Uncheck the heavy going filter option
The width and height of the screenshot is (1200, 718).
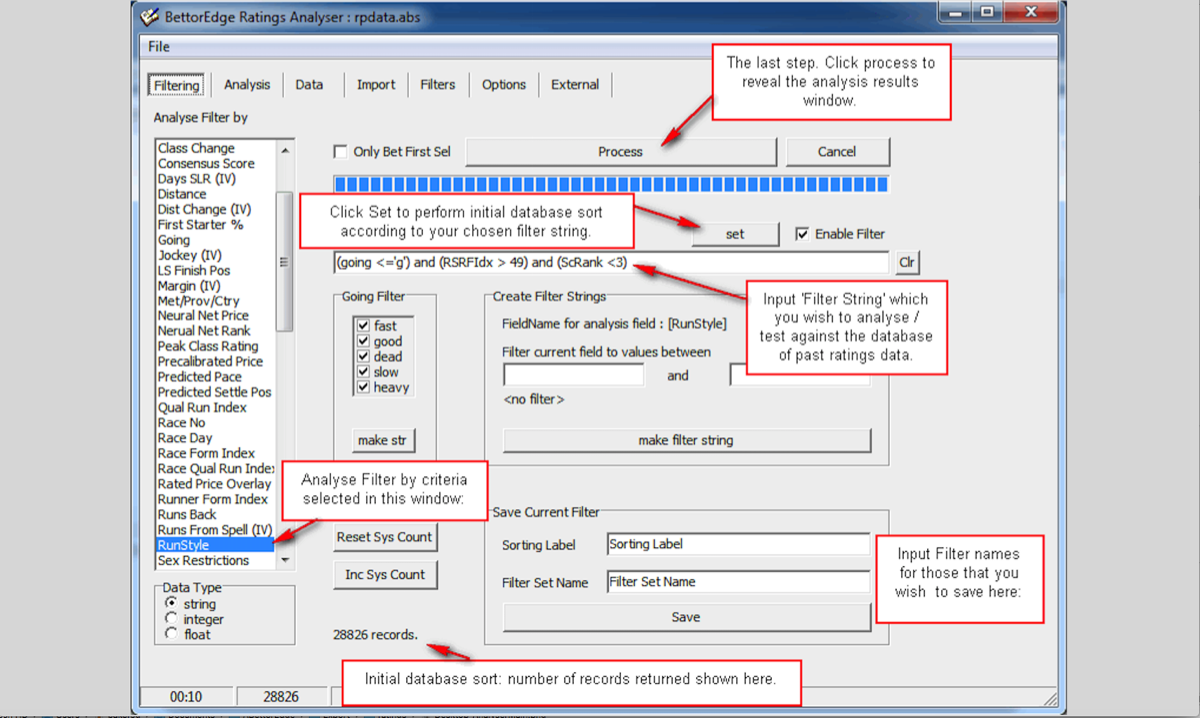tap(363, 388)
